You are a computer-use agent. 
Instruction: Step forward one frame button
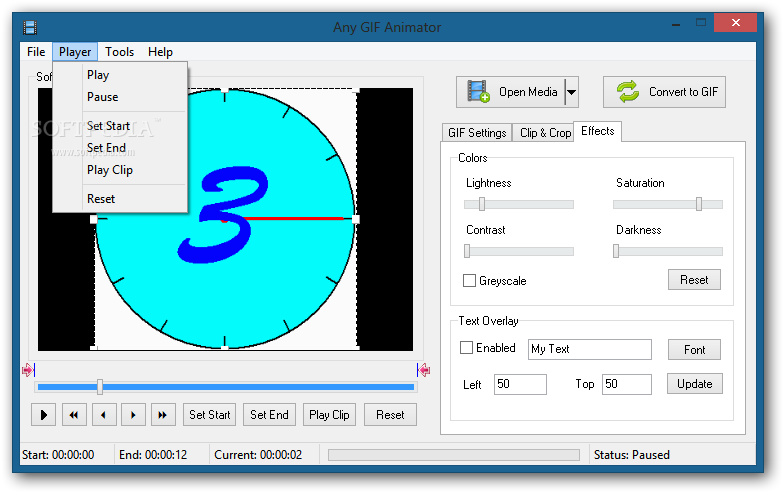click(x=133, y=414)
